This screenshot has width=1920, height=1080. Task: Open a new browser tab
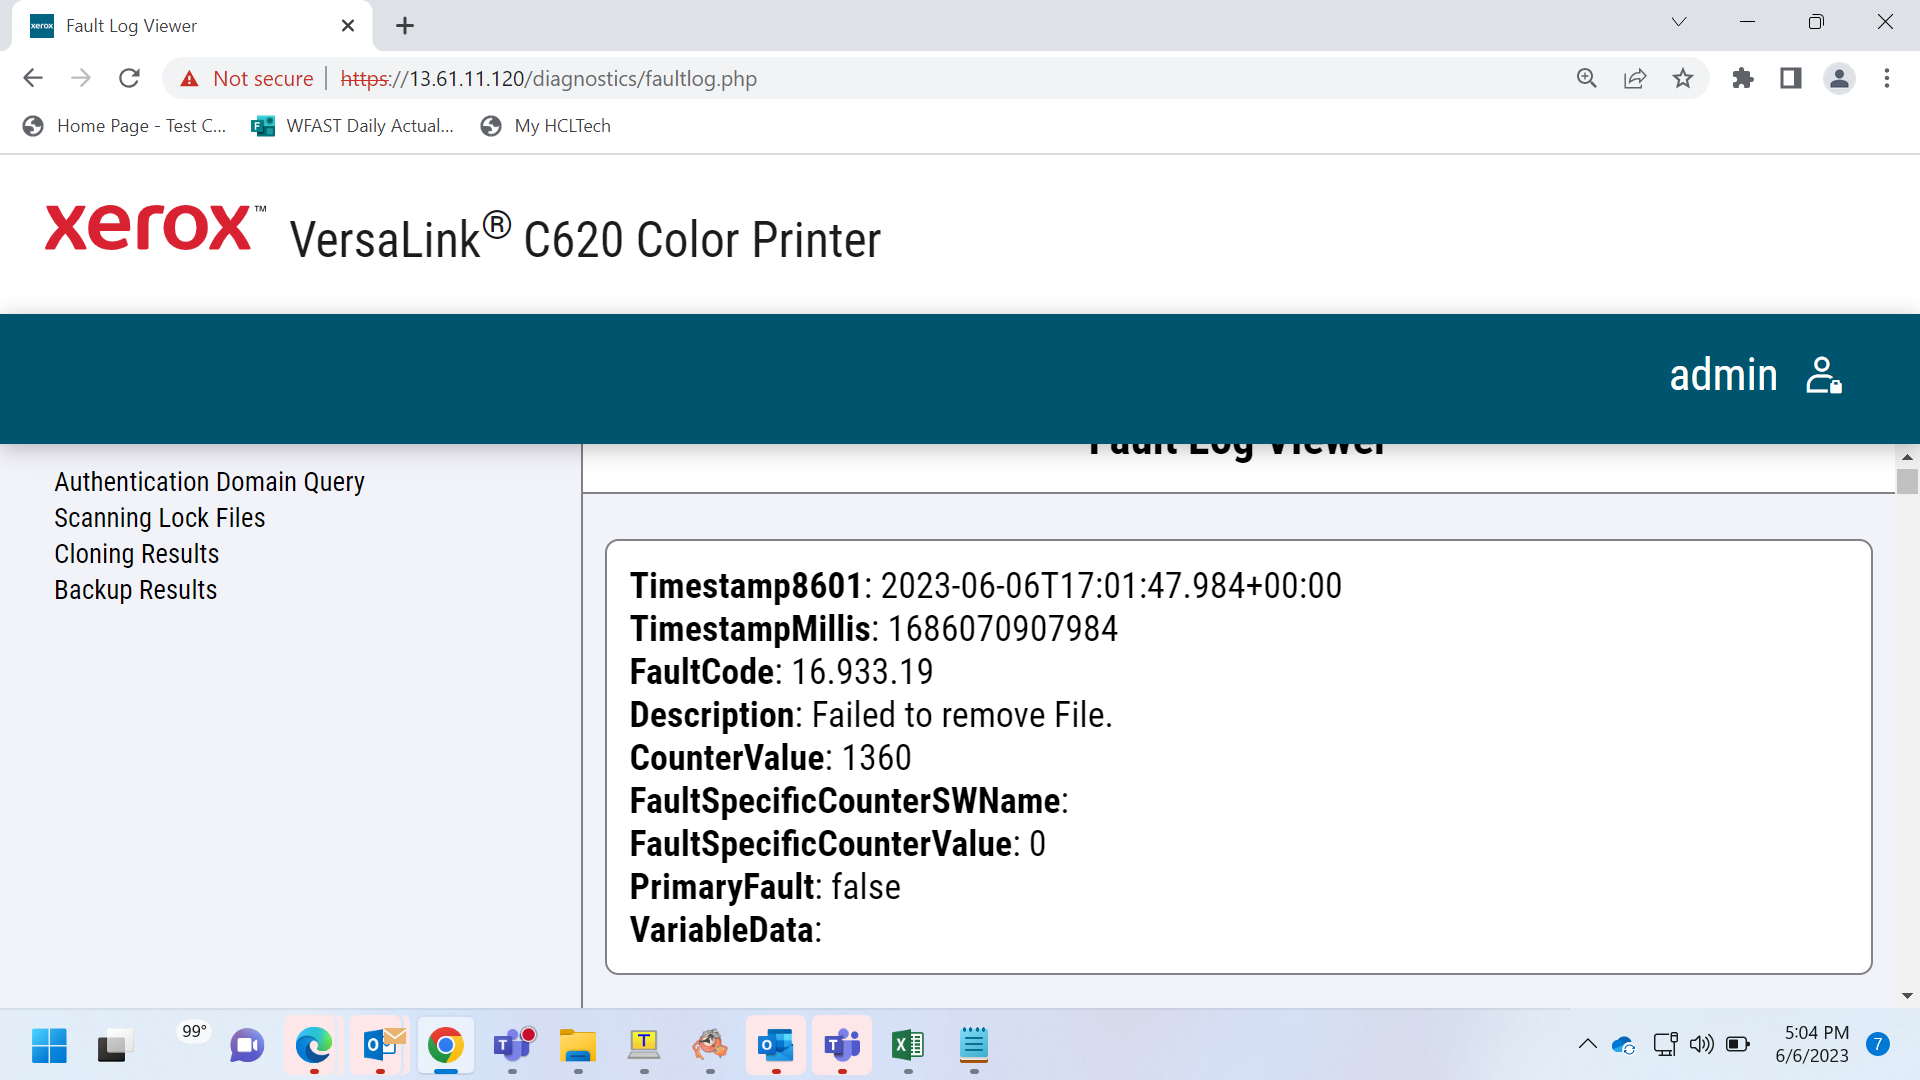click(x=405, y=26)
